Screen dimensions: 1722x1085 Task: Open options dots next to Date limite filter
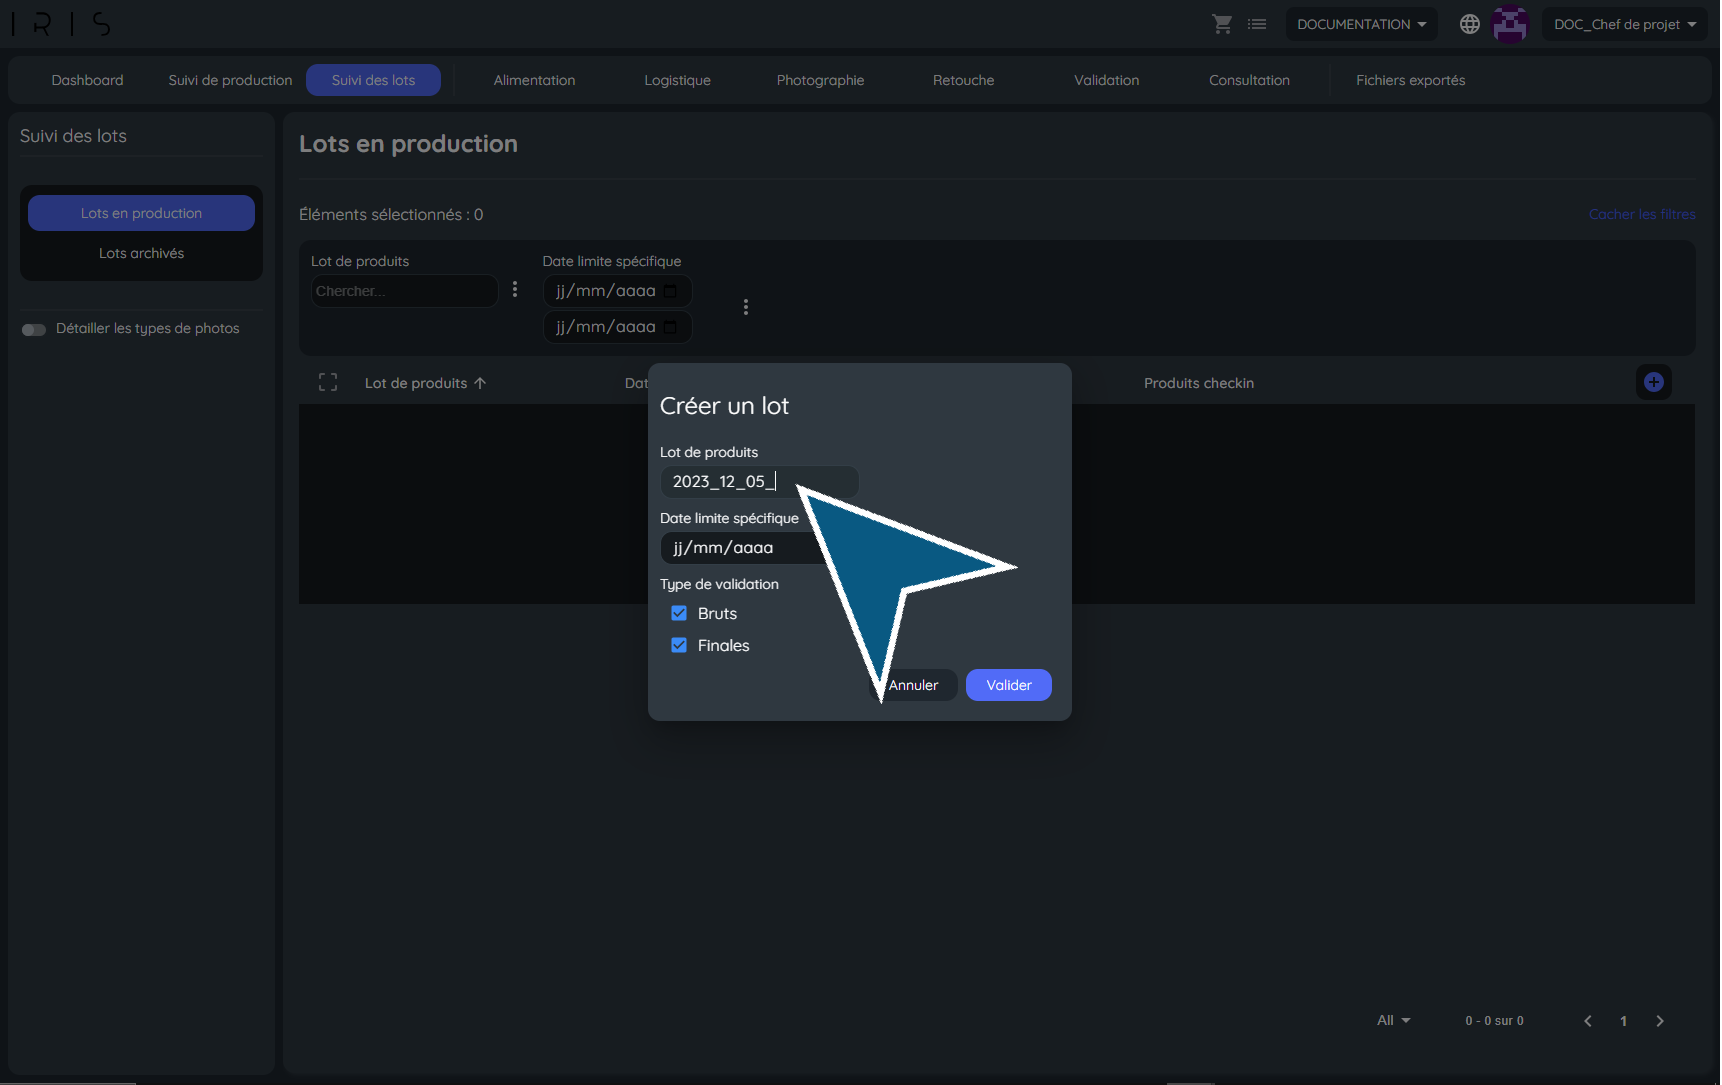(746, 307)
